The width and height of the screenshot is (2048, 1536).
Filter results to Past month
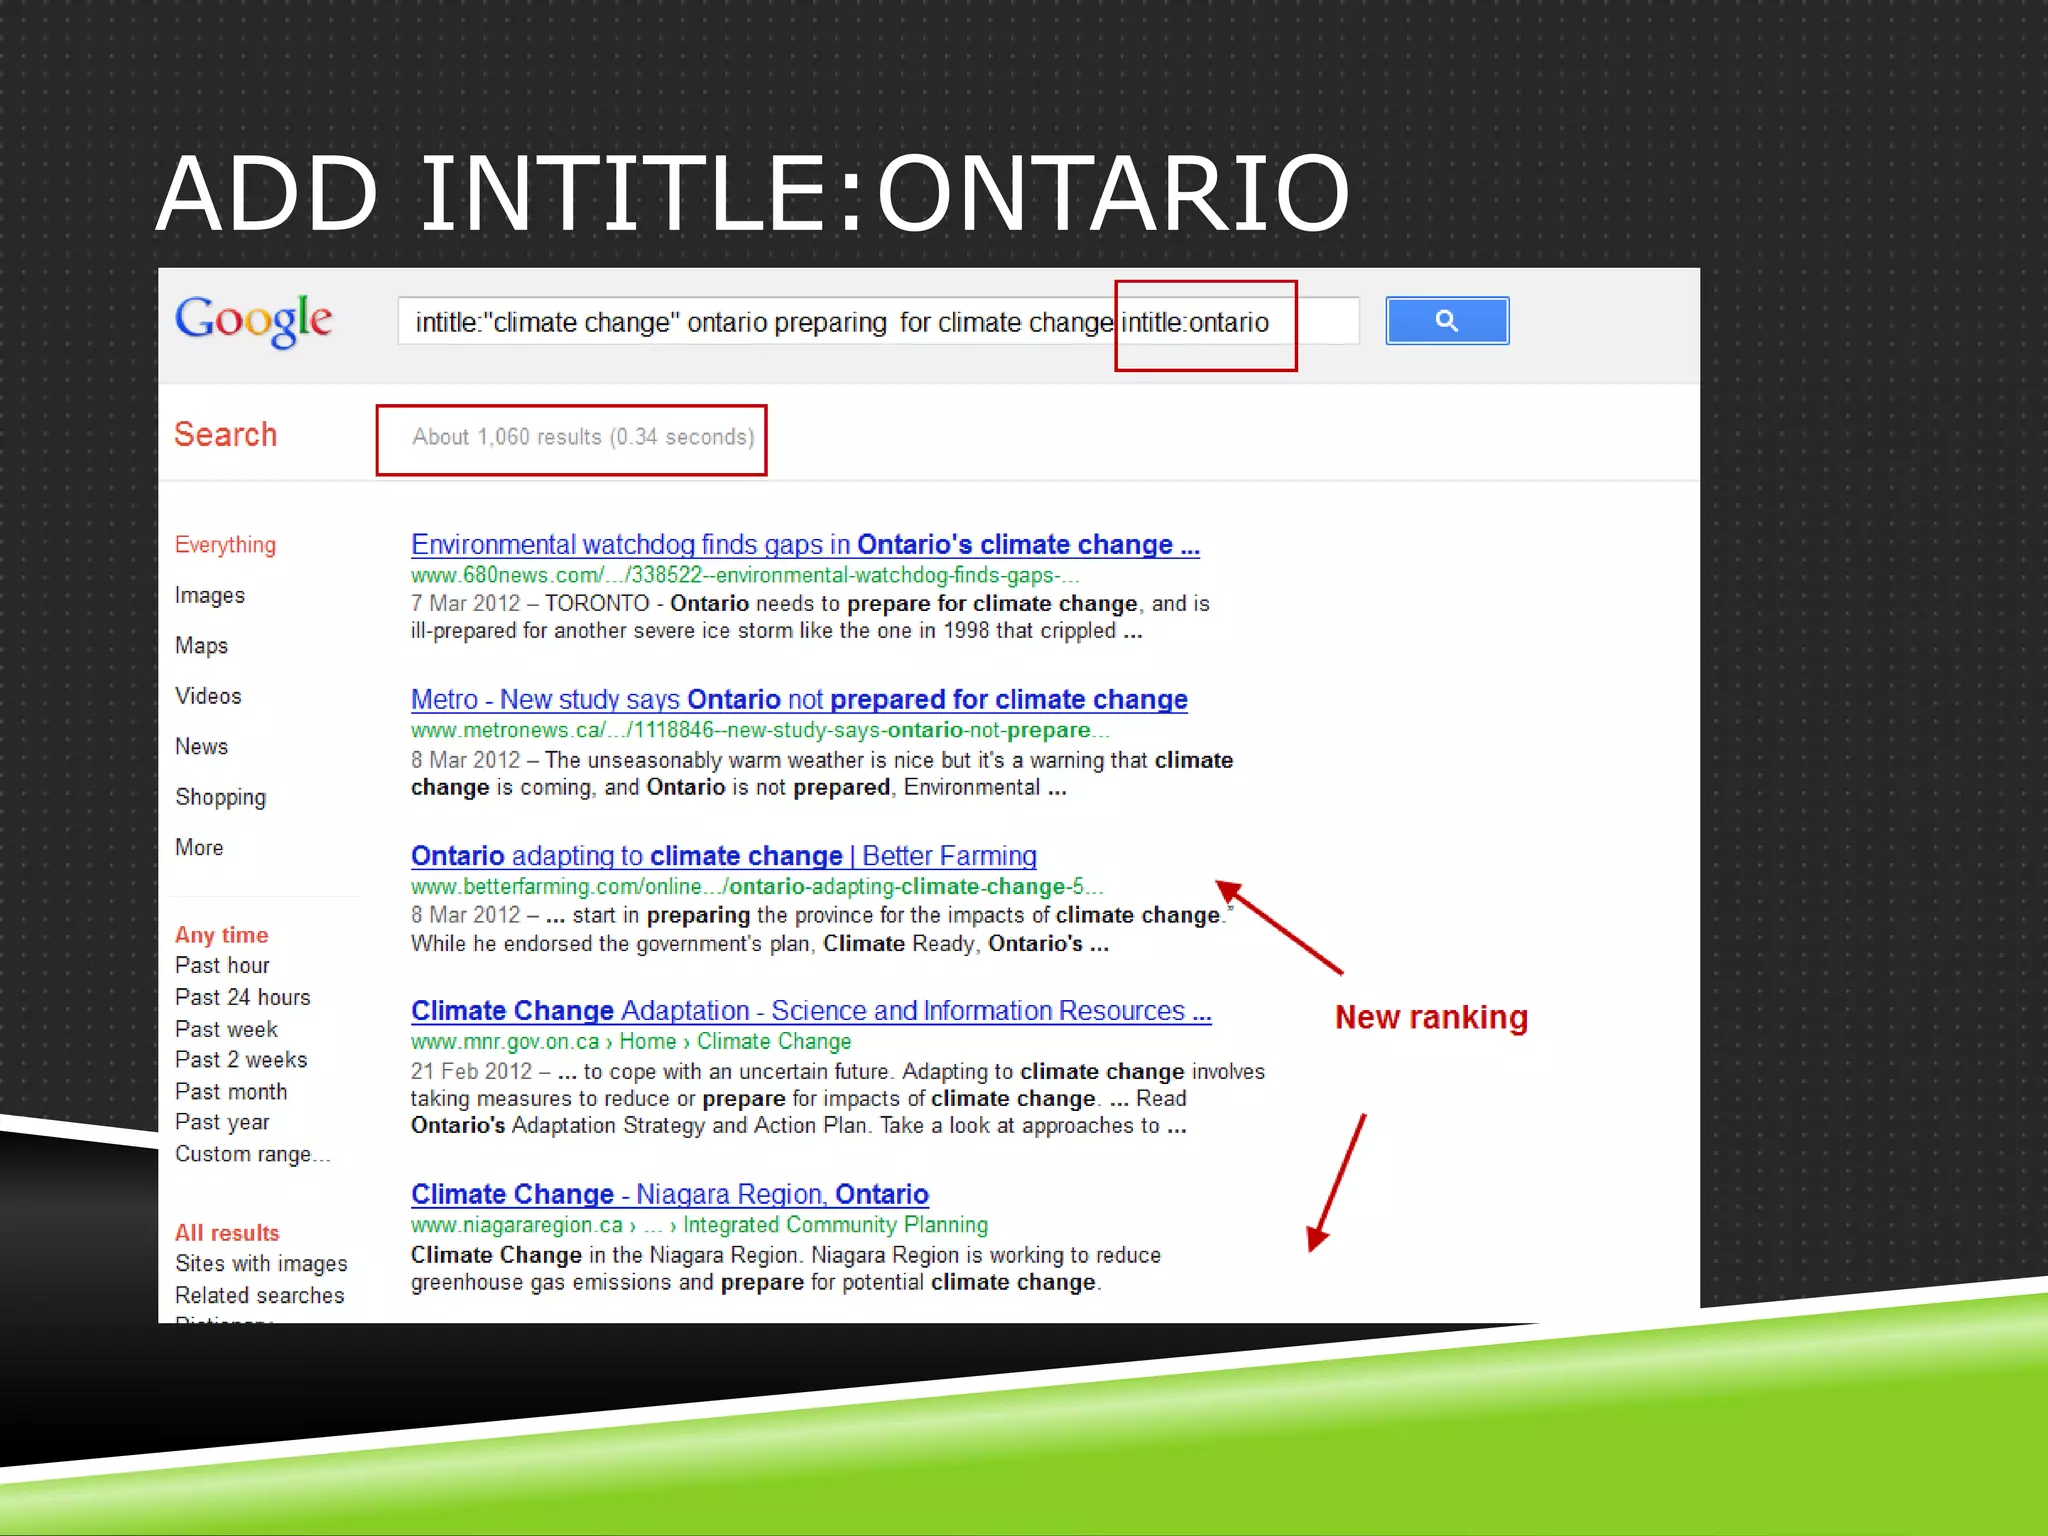[x=231, y=1091]
